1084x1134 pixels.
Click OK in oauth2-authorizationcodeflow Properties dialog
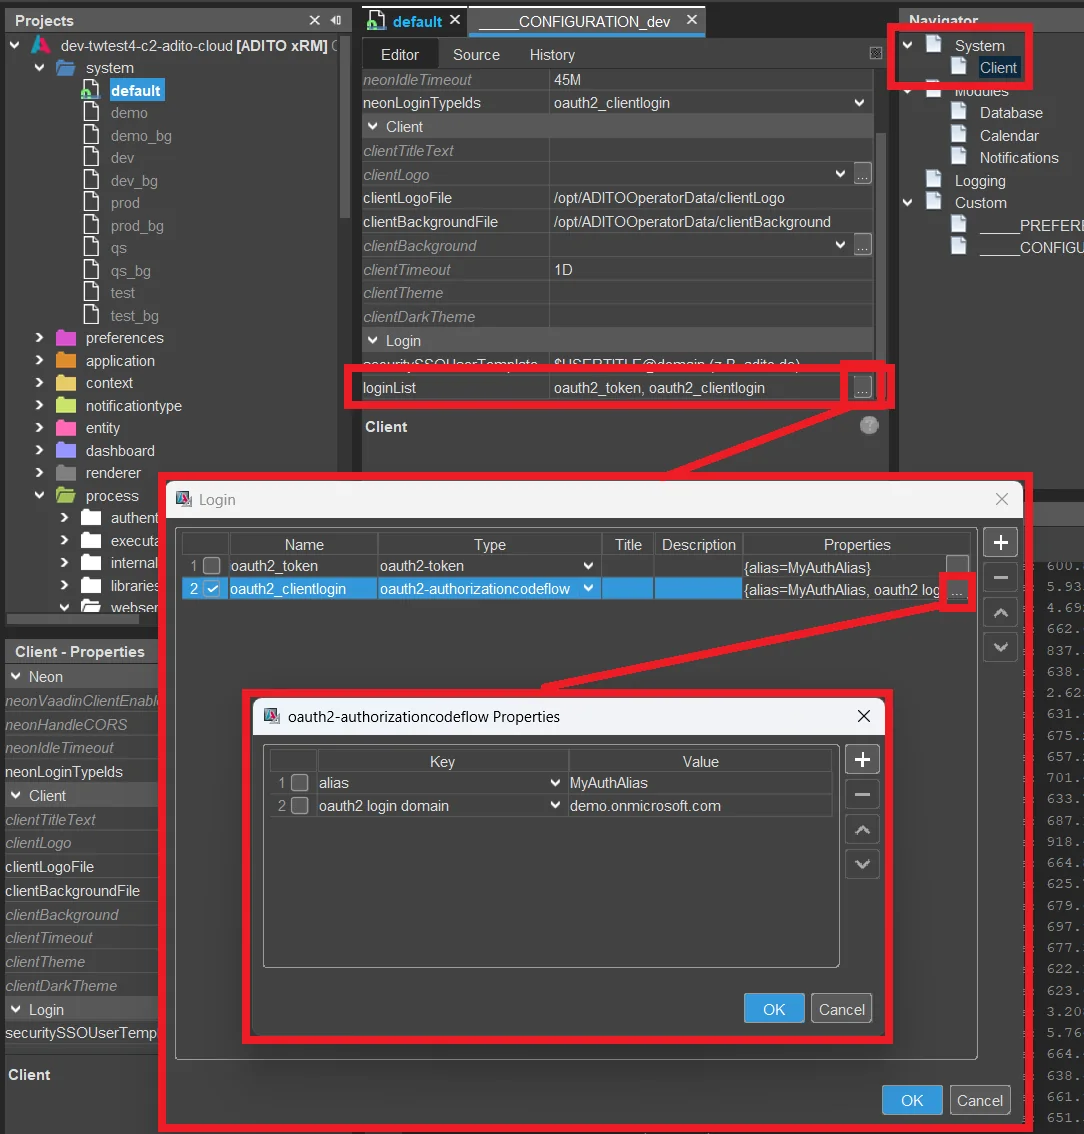[x=773, y=1009]
